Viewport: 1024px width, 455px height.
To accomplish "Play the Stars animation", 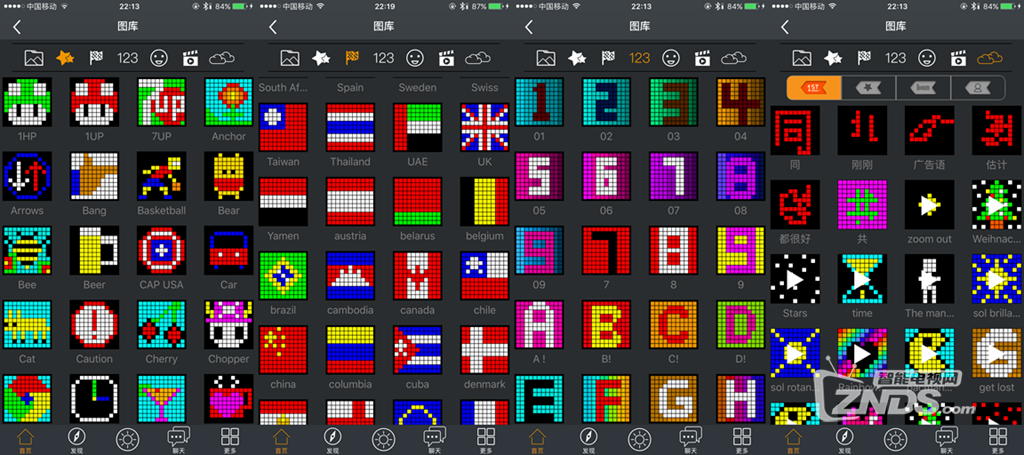I will [795, 279].
